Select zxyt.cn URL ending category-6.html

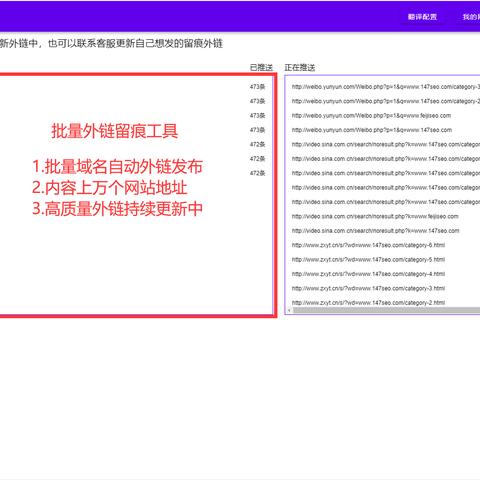coord(368,245)
